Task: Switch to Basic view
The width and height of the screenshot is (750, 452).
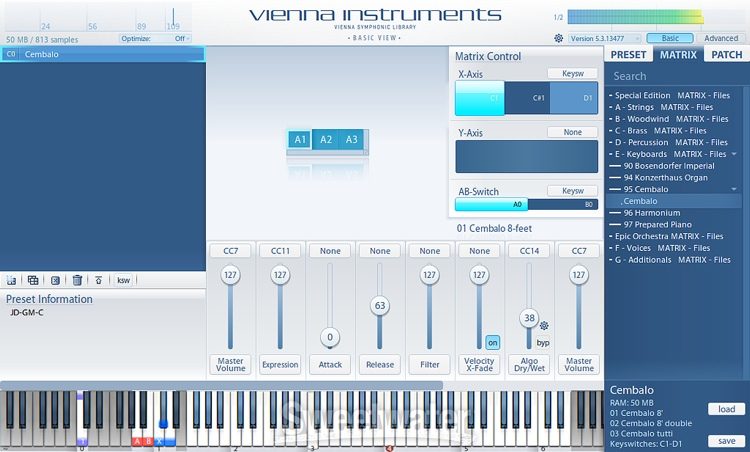Action: pyautogui.click(x=670, y=38)
